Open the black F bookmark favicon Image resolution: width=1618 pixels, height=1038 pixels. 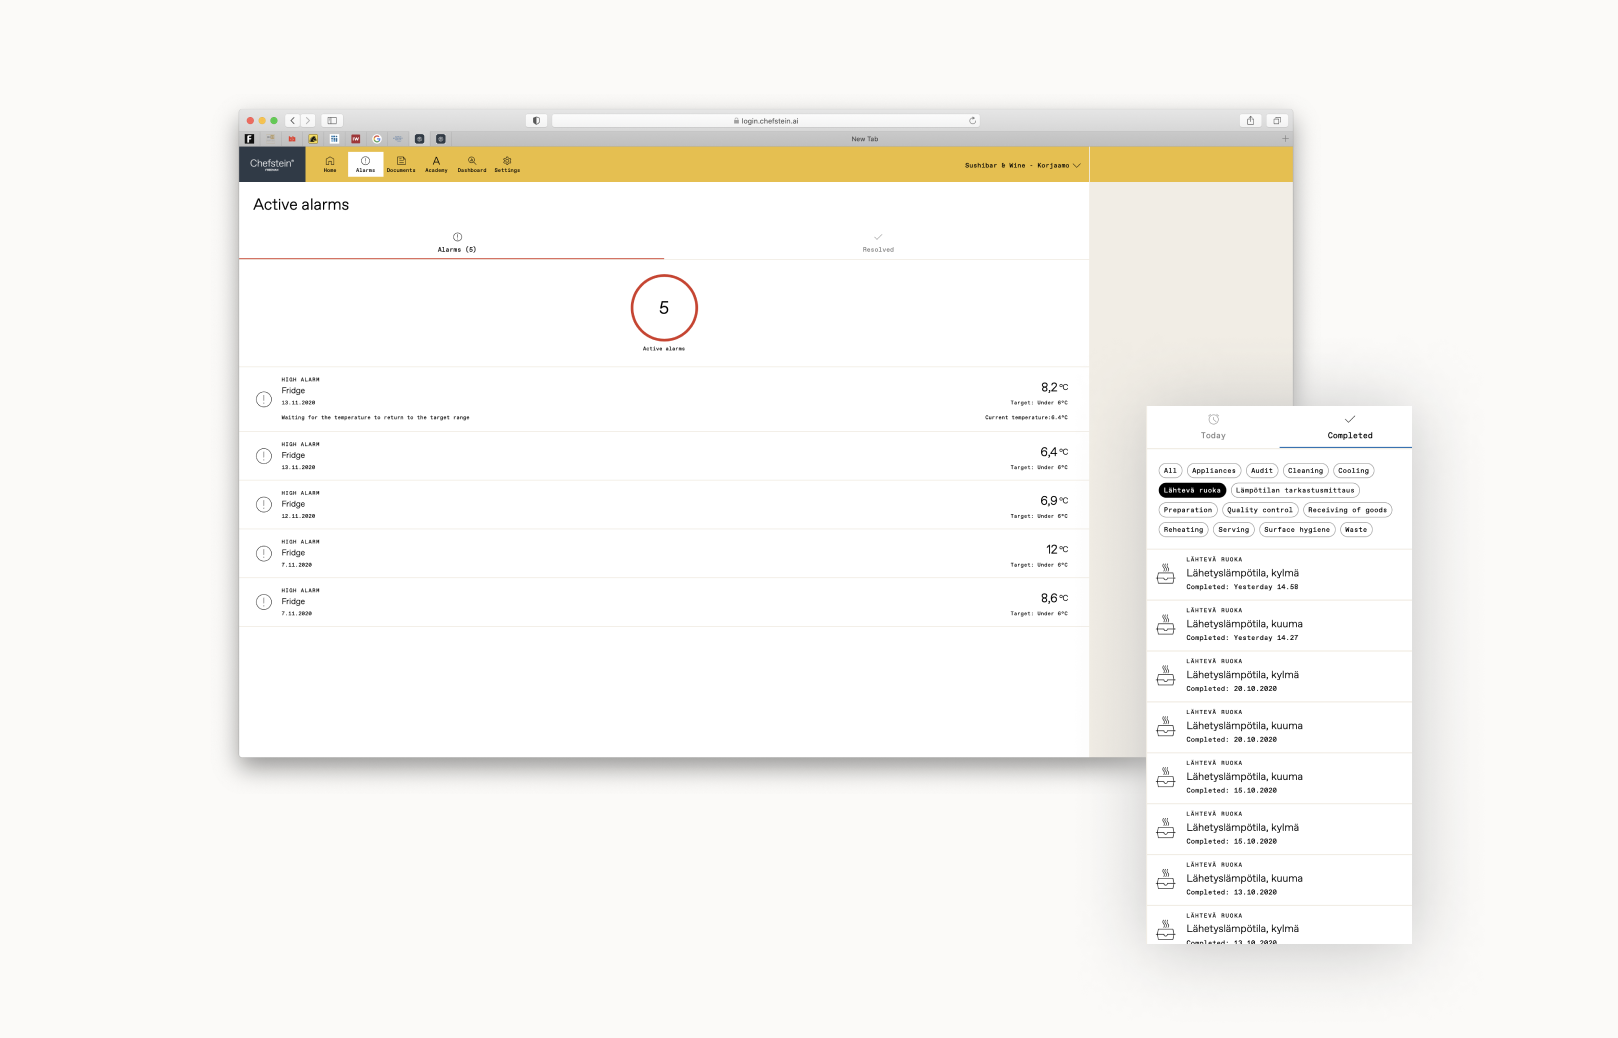[250, 139]
